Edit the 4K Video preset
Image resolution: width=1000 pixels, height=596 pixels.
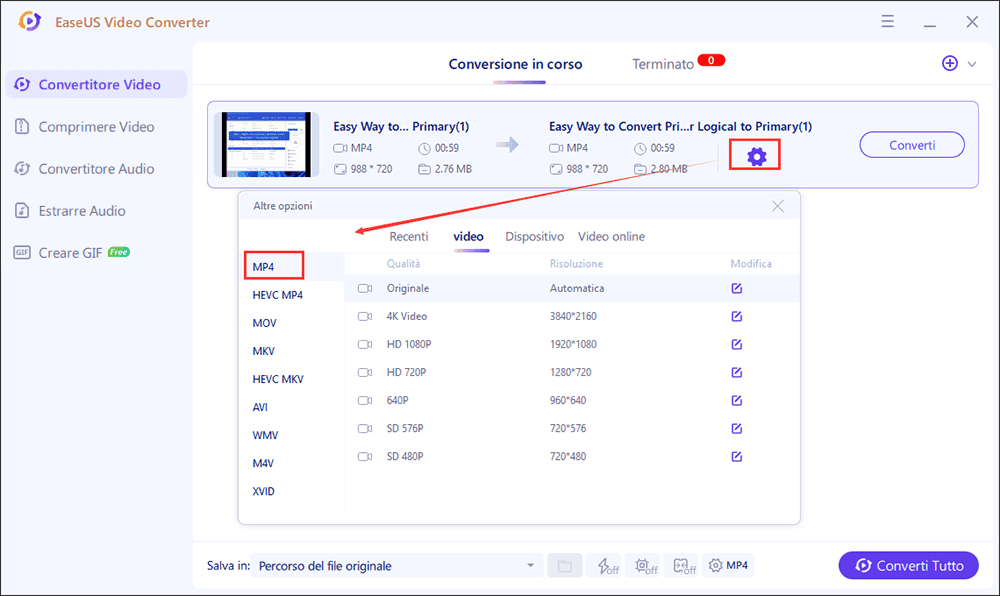(x=737, y=316)
